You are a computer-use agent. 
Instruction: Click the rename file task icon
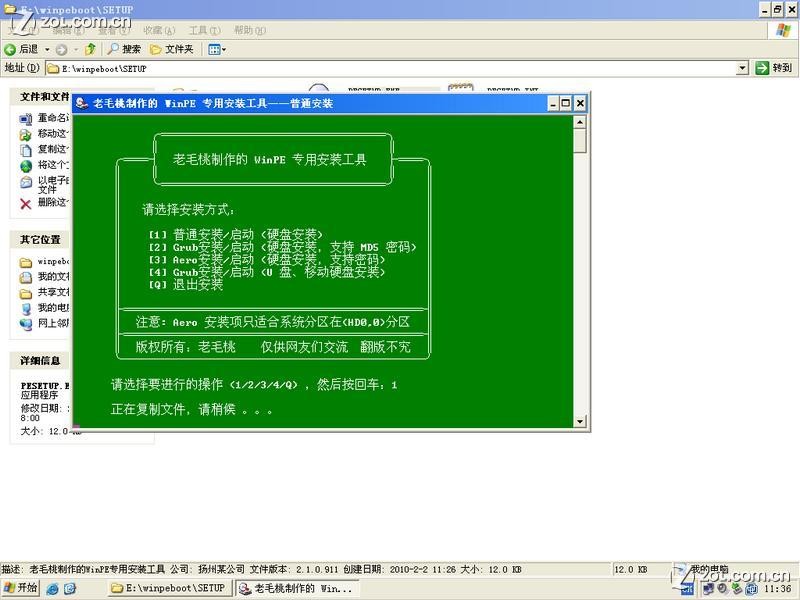(x=26, y=118)
